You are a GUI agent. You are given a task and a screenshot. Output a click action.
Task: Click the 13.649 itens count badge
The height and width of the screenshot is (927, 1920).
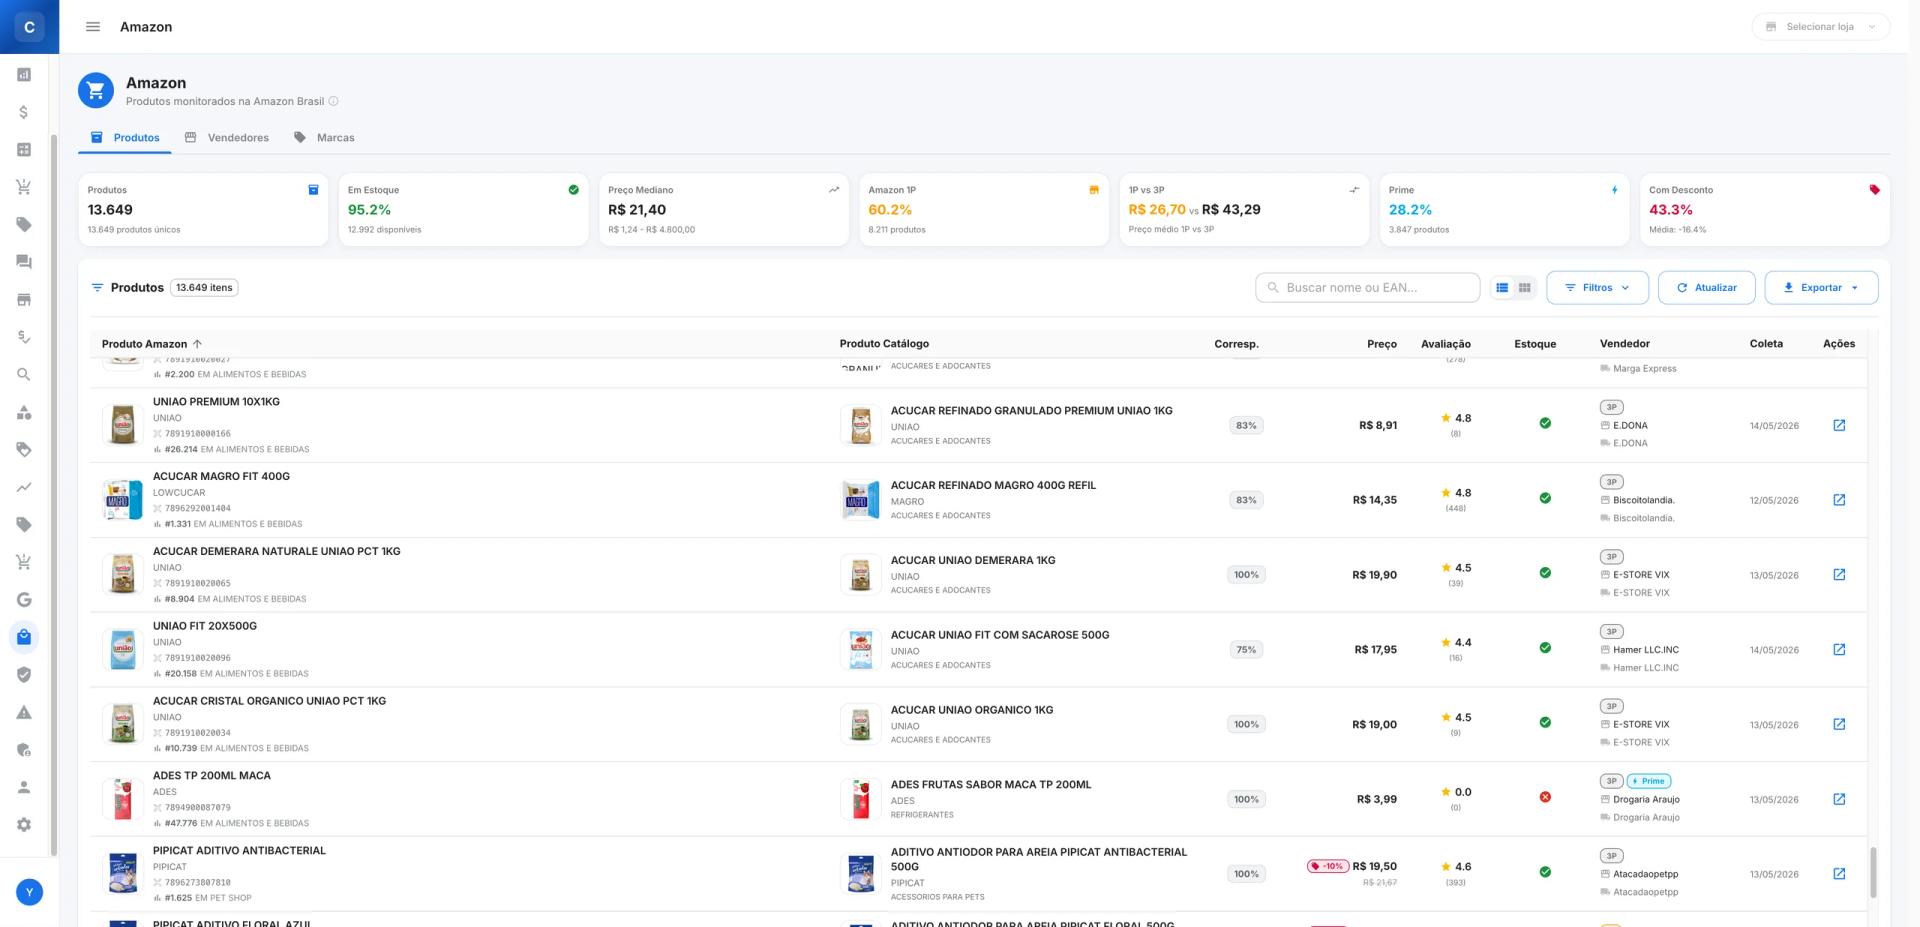(x=204, y=288)
